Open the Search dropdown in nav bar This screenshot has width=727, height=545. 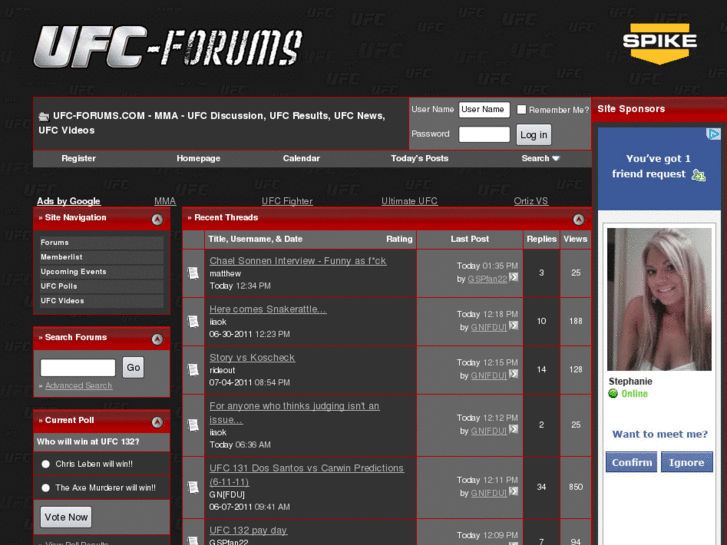[x=540, y=158]
